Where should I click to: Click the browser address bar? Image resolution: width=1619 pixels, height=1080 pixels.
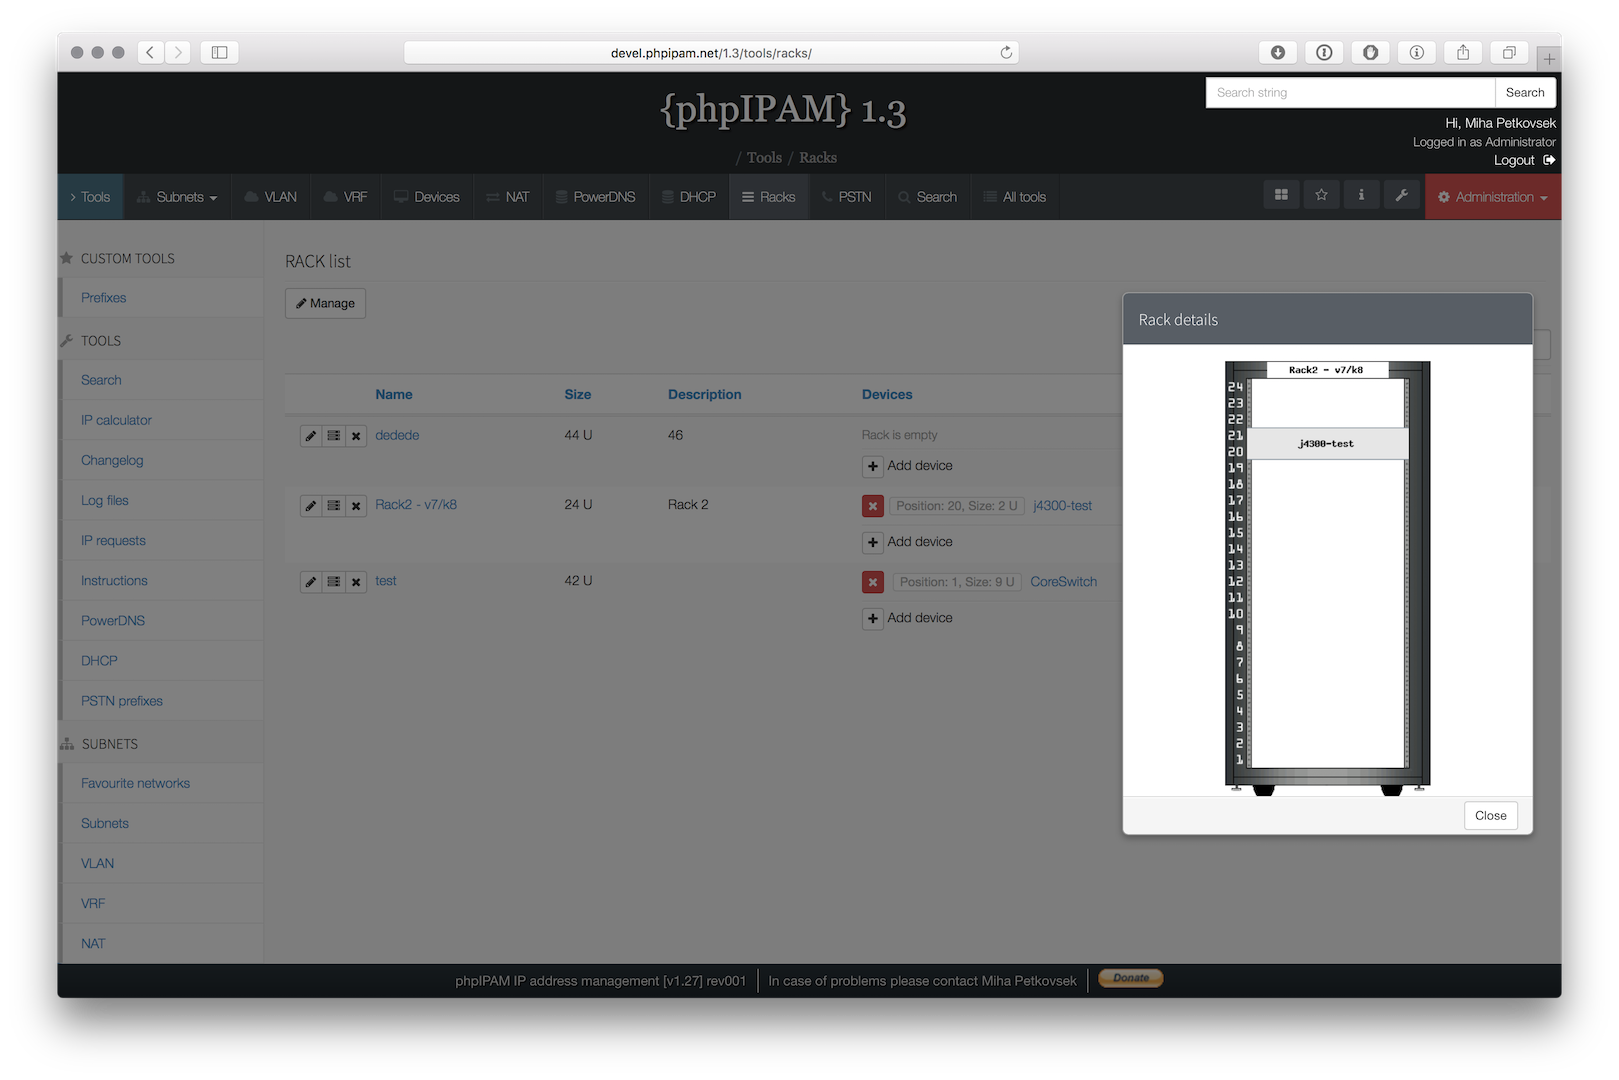point(711,52)
